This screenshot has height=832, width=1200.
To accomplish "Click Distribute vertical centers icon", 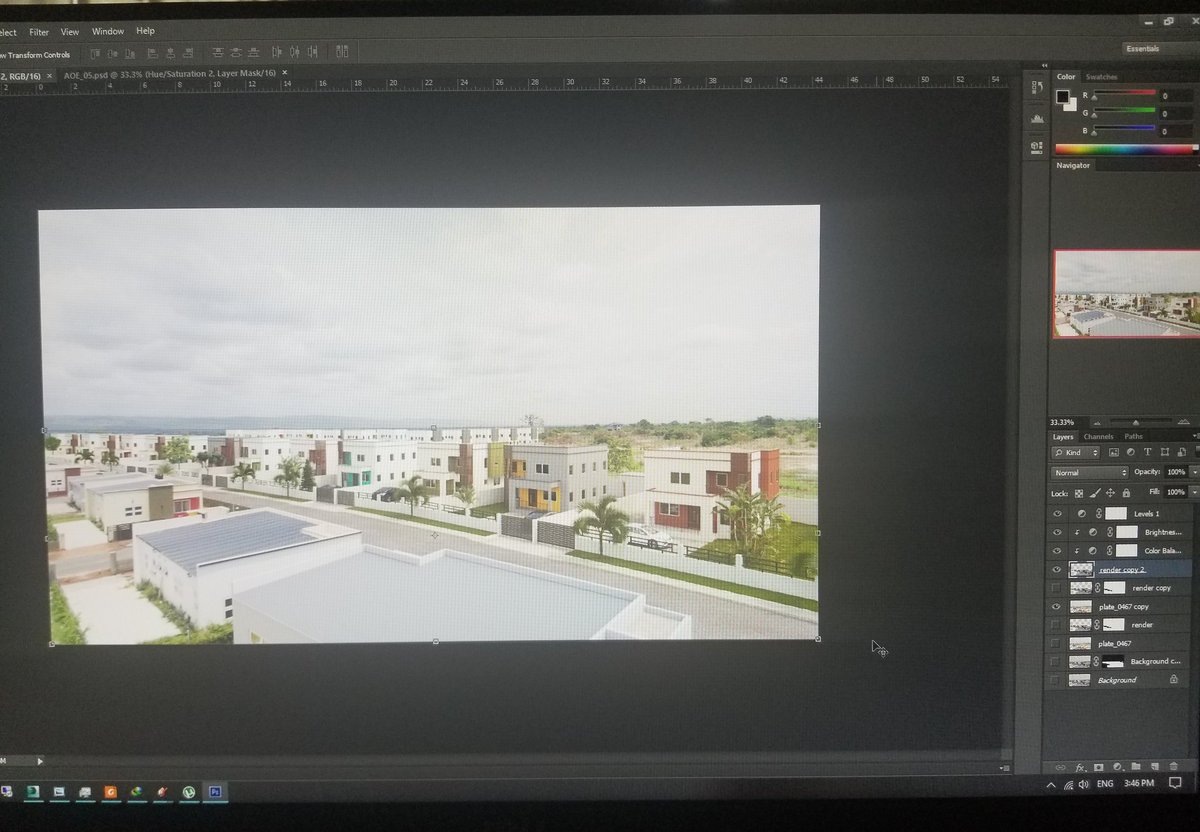I will 236,53.
